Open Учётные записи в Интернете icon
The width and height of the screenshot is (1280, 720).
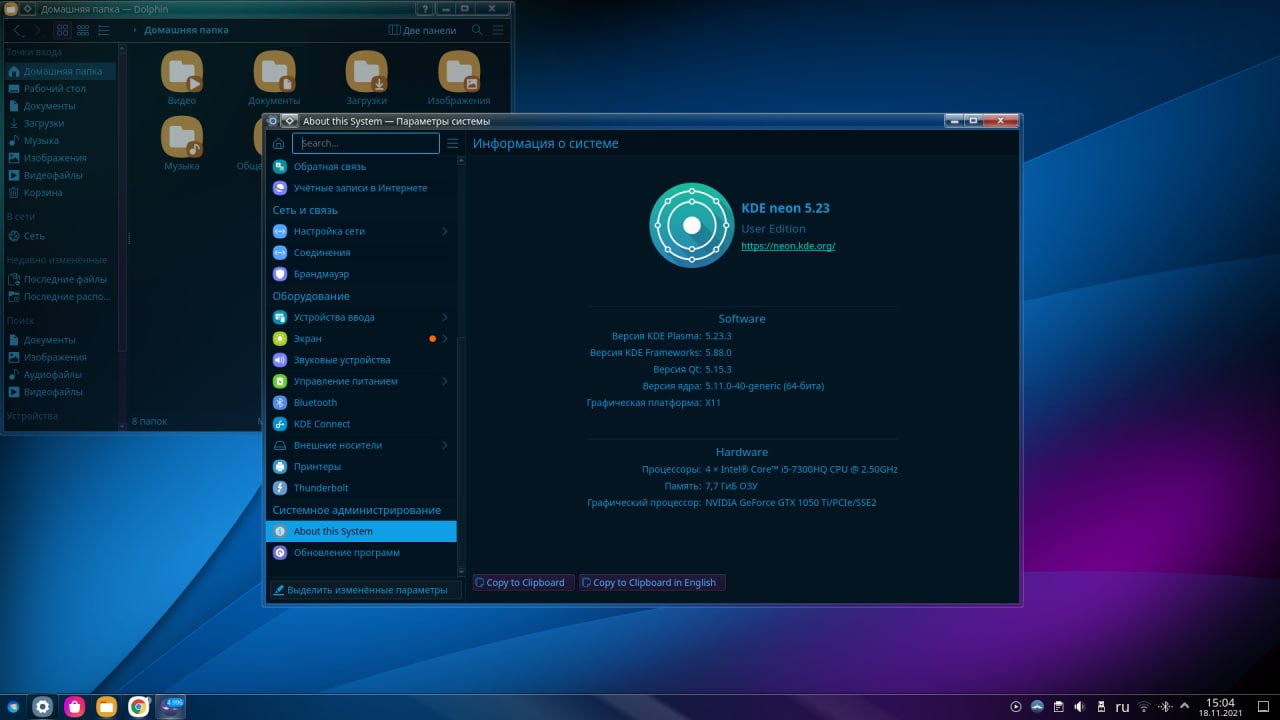(280, 188)
